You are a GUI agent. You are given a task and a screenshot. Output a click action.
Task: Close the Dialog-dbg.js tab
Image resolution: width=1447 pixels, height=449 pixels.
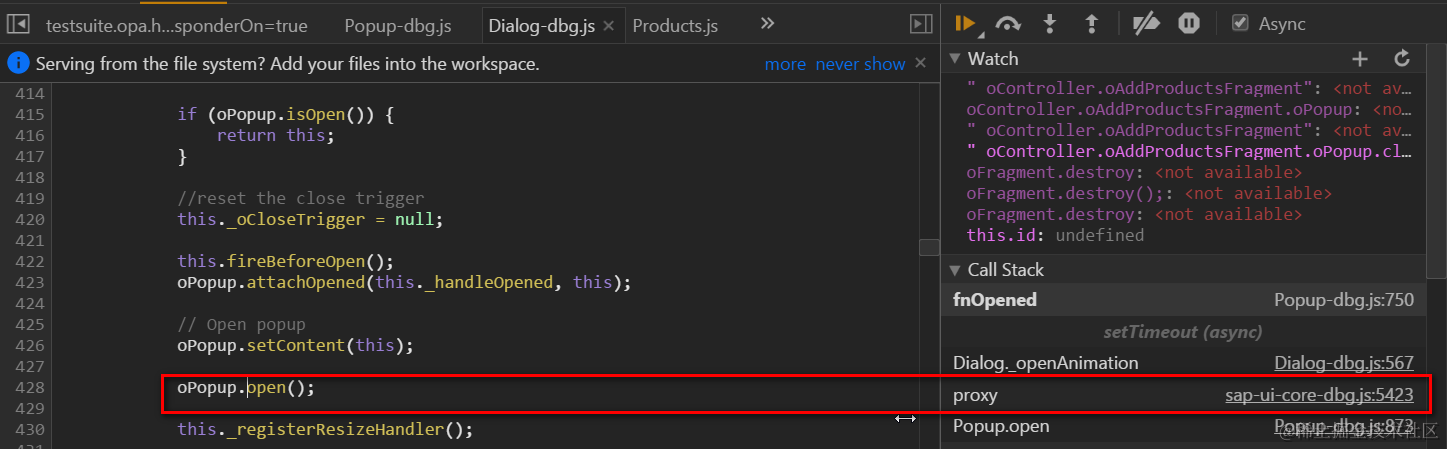(607, 26)
